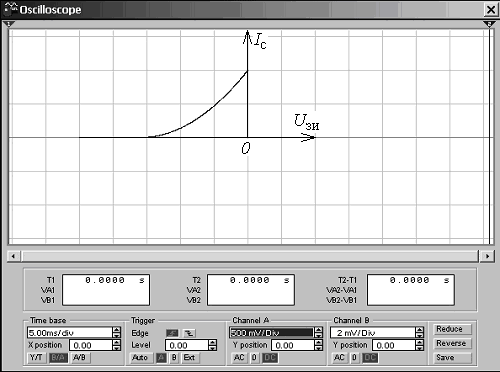Increase Channel A volts per division
The height and width of the screenshot is (372, 500).
(x=319, y=330)
